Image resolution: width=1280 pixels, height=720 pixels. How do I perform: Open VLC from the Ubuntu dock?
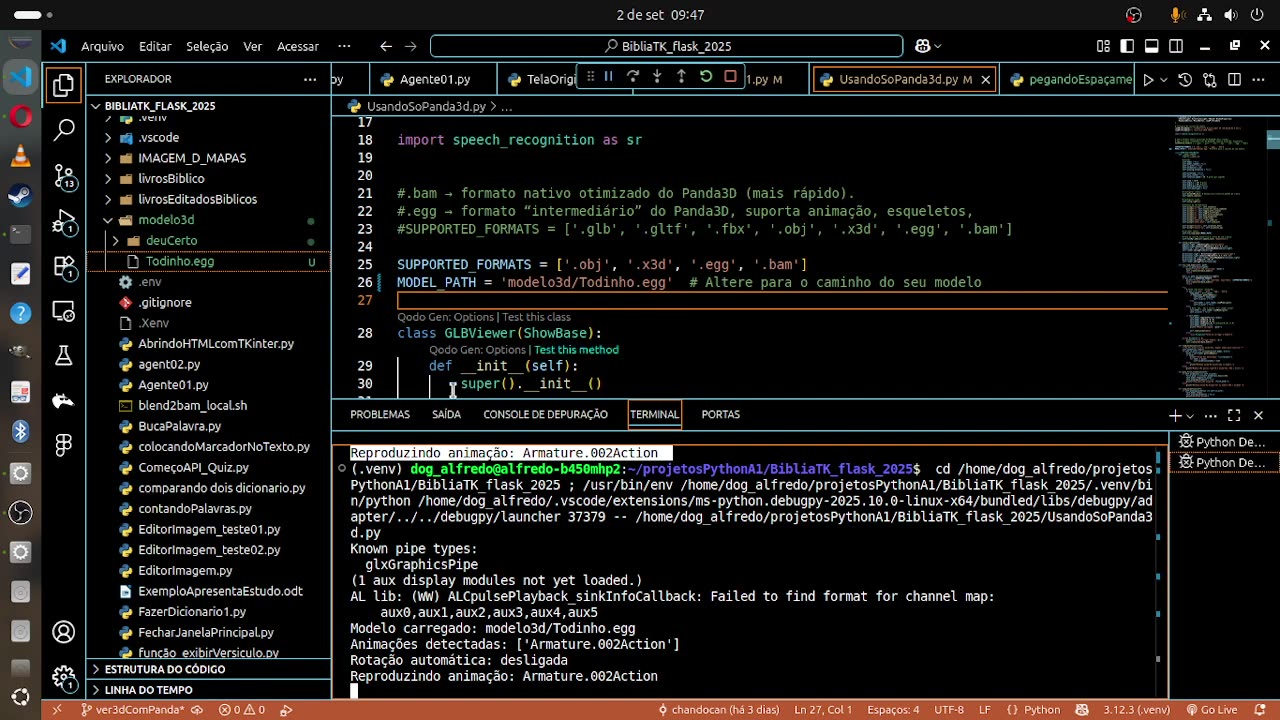coord(20,155)
